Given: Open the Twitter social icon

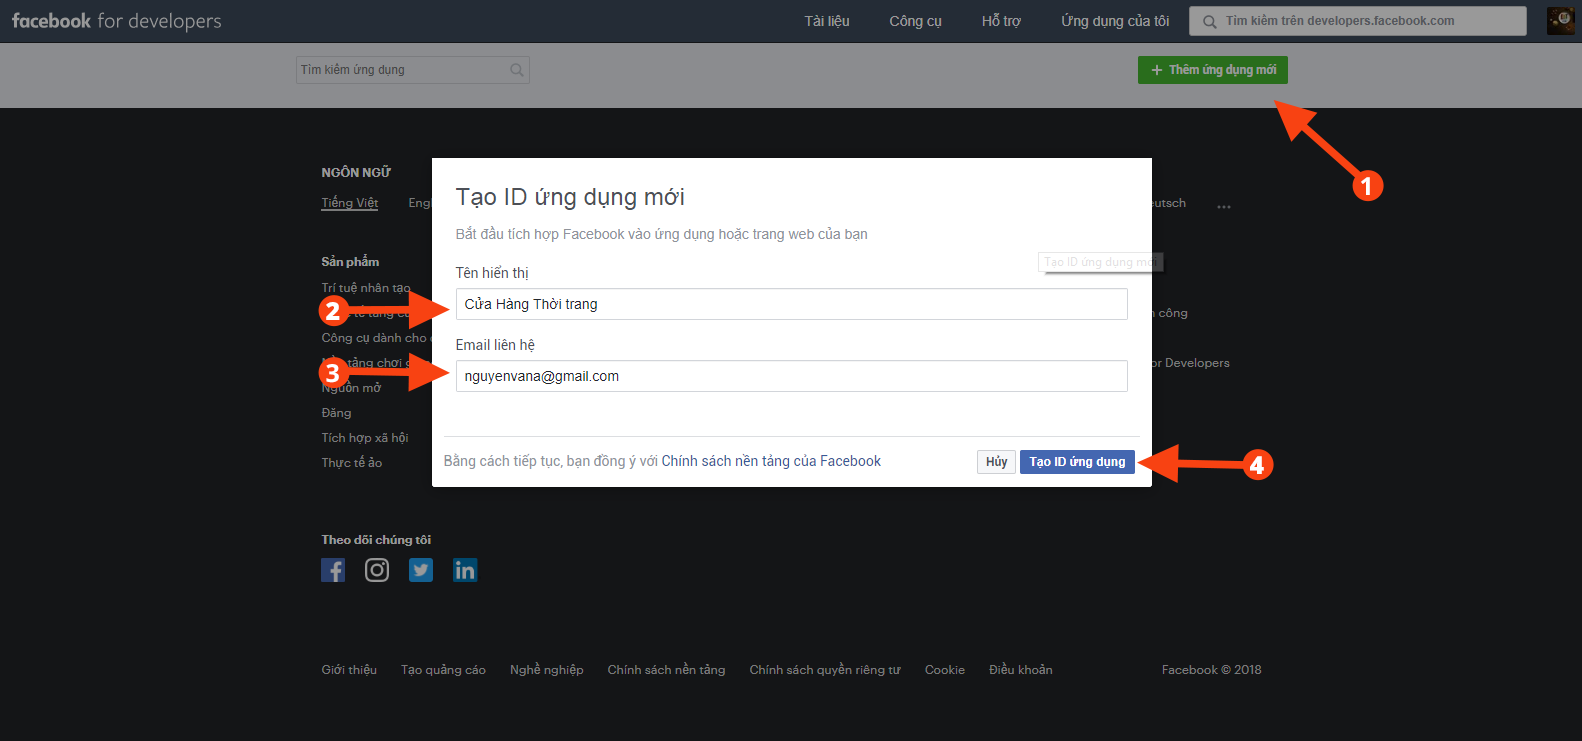Looking at the screenshot, I should (x=421, y=570).
